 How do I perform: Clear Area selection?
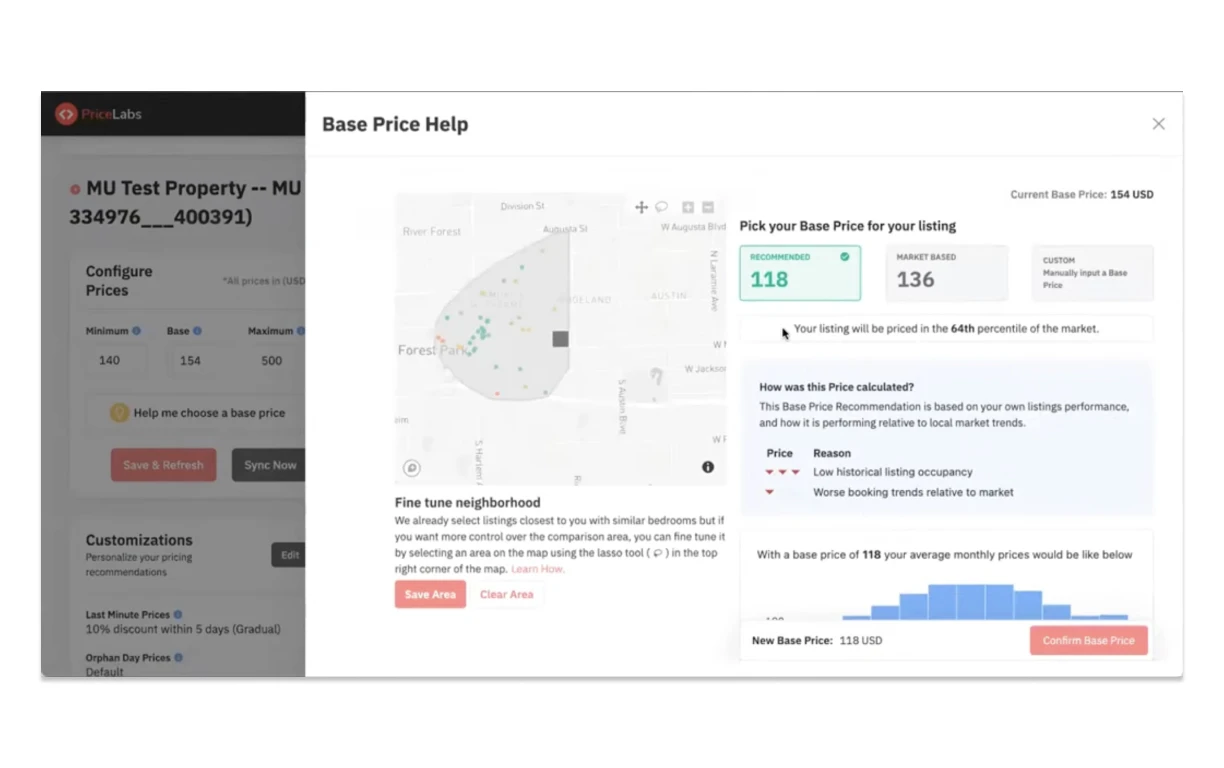click(x=507, y=594)
